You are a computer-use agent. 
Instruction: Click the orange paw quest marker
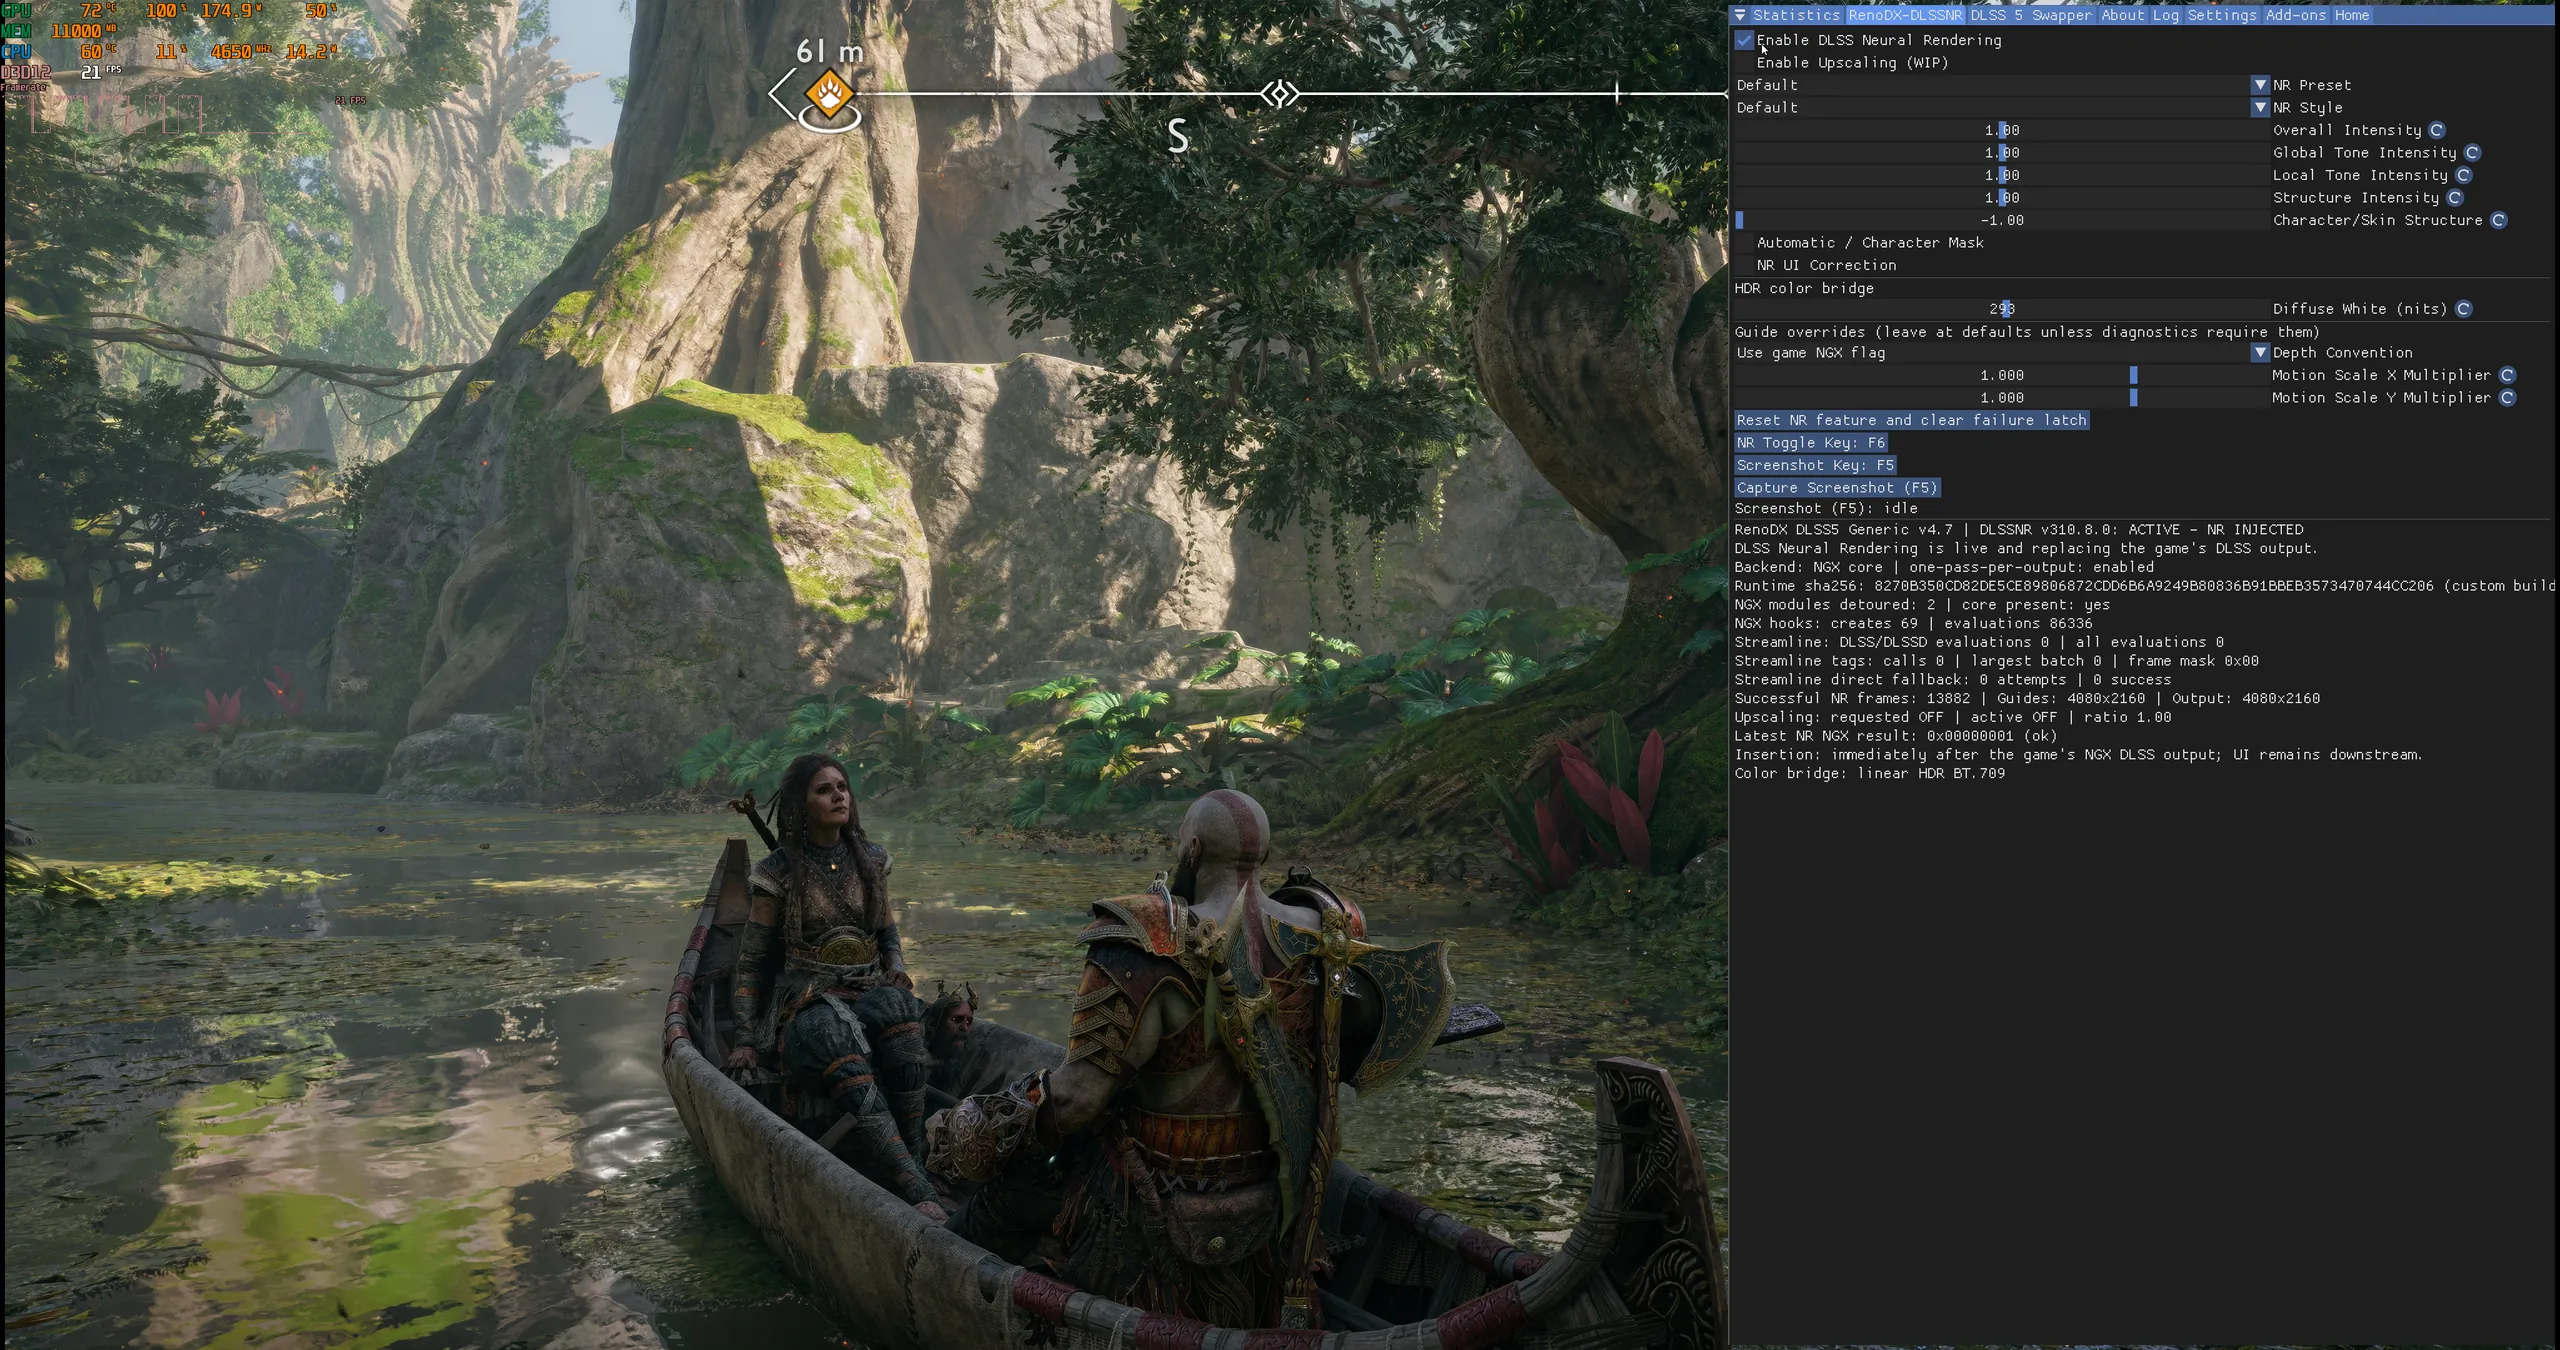[829, 95]
